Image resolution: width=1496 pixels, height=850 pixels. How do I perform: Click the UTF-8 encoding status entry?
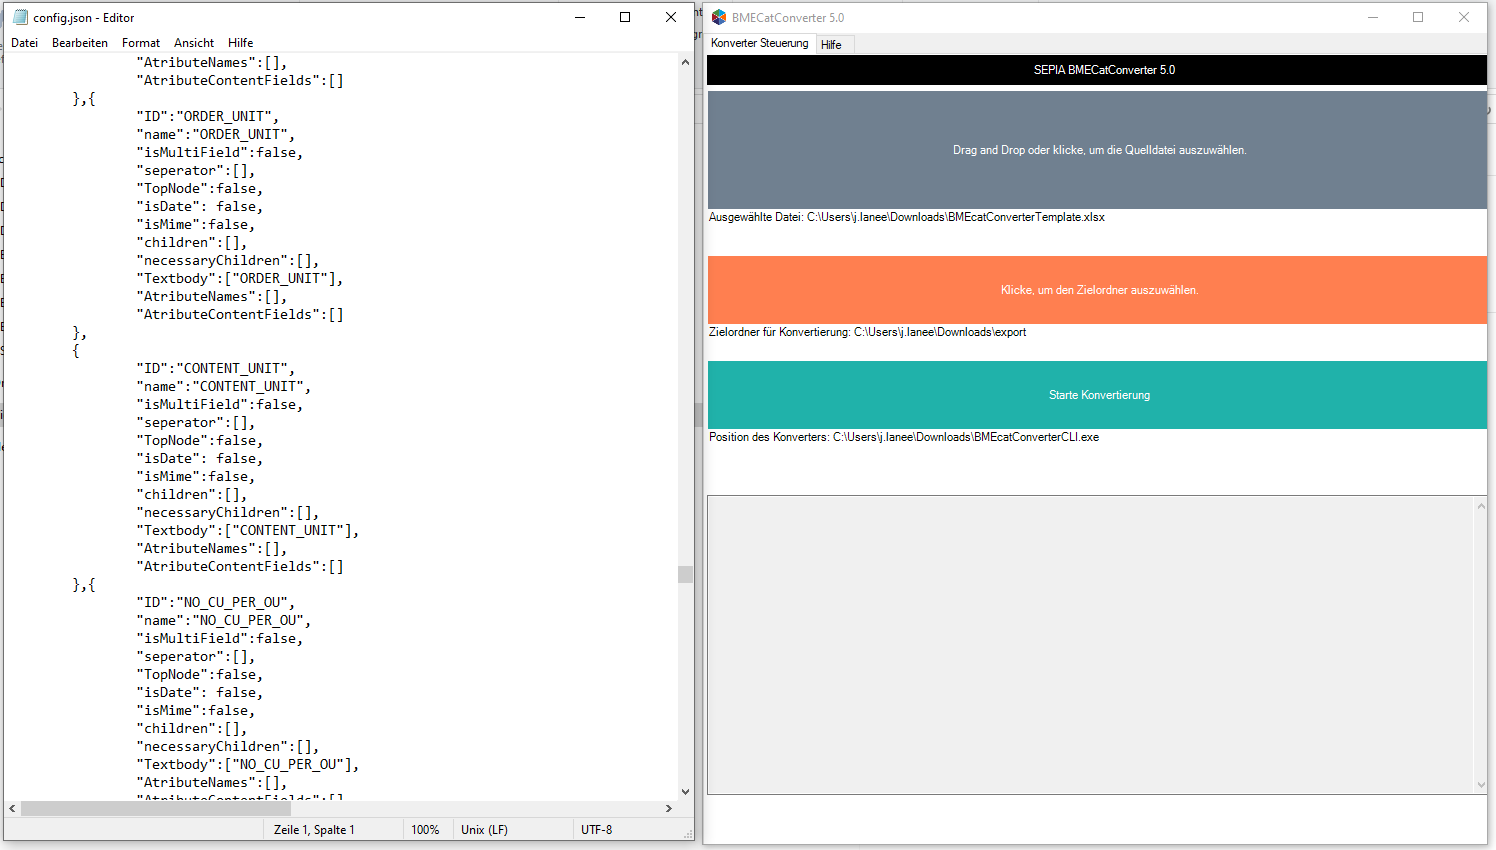tap(597, 830)
